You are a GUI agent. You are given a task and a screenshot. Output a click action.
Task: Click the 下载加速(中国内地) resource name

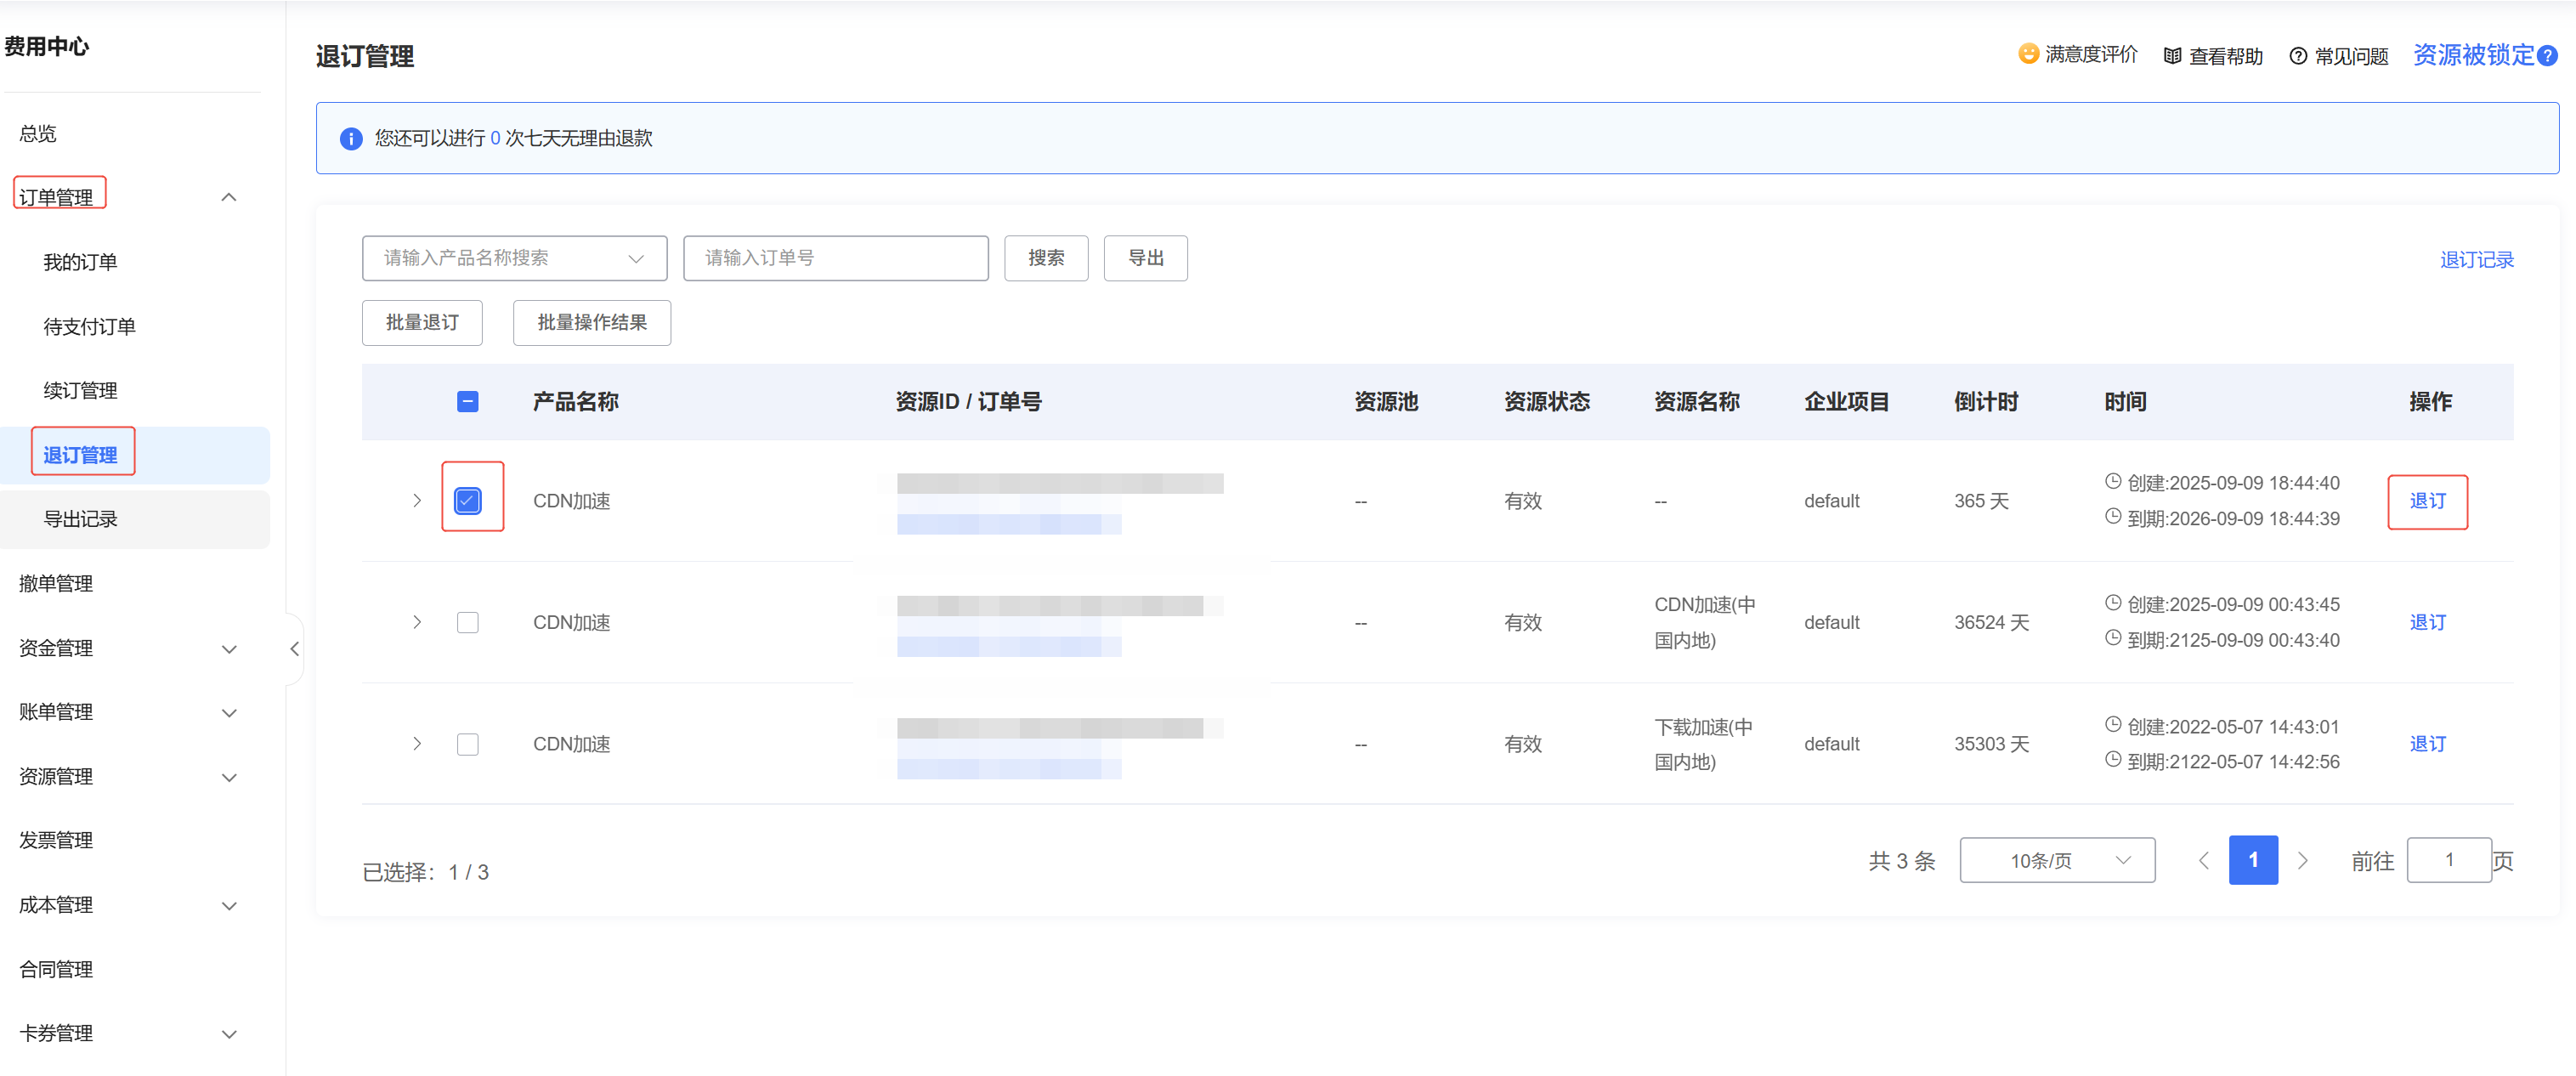point(1703,744)
